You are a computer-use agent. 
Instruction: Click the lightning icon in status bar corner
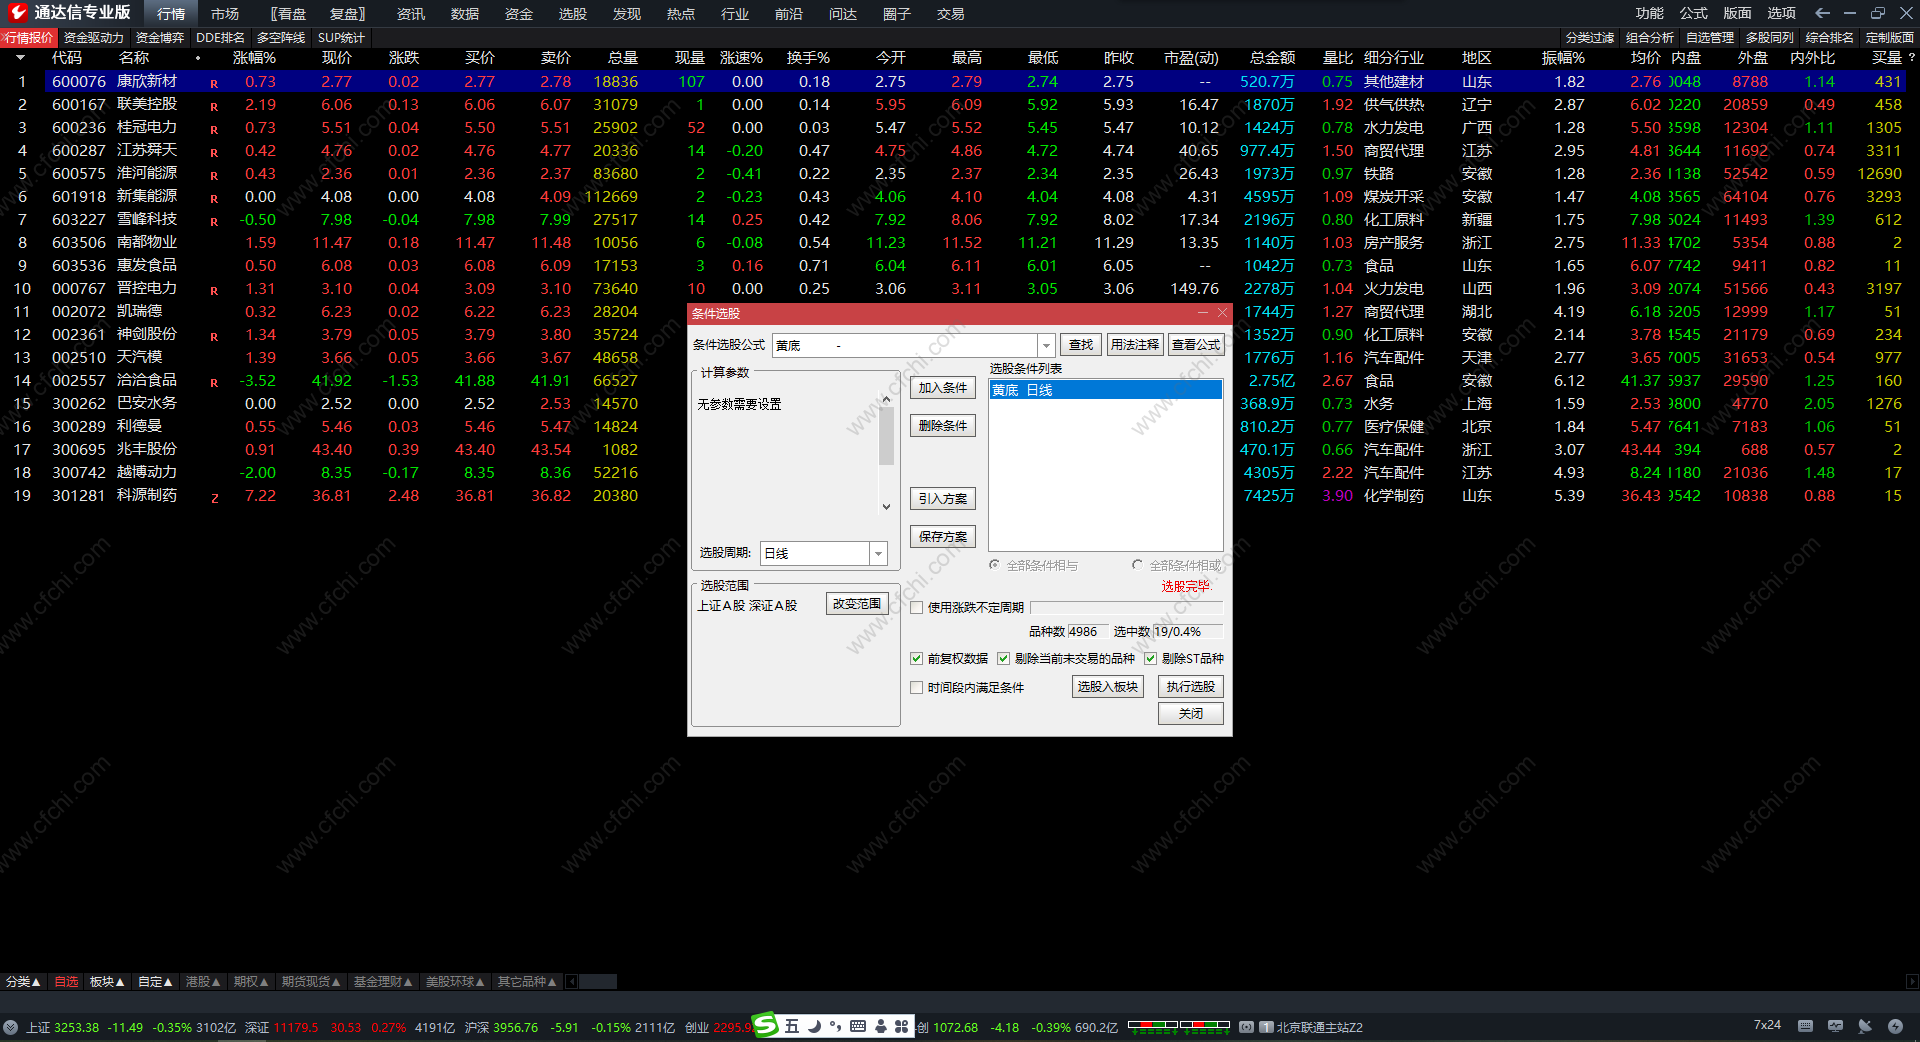click(1895, 1026)
